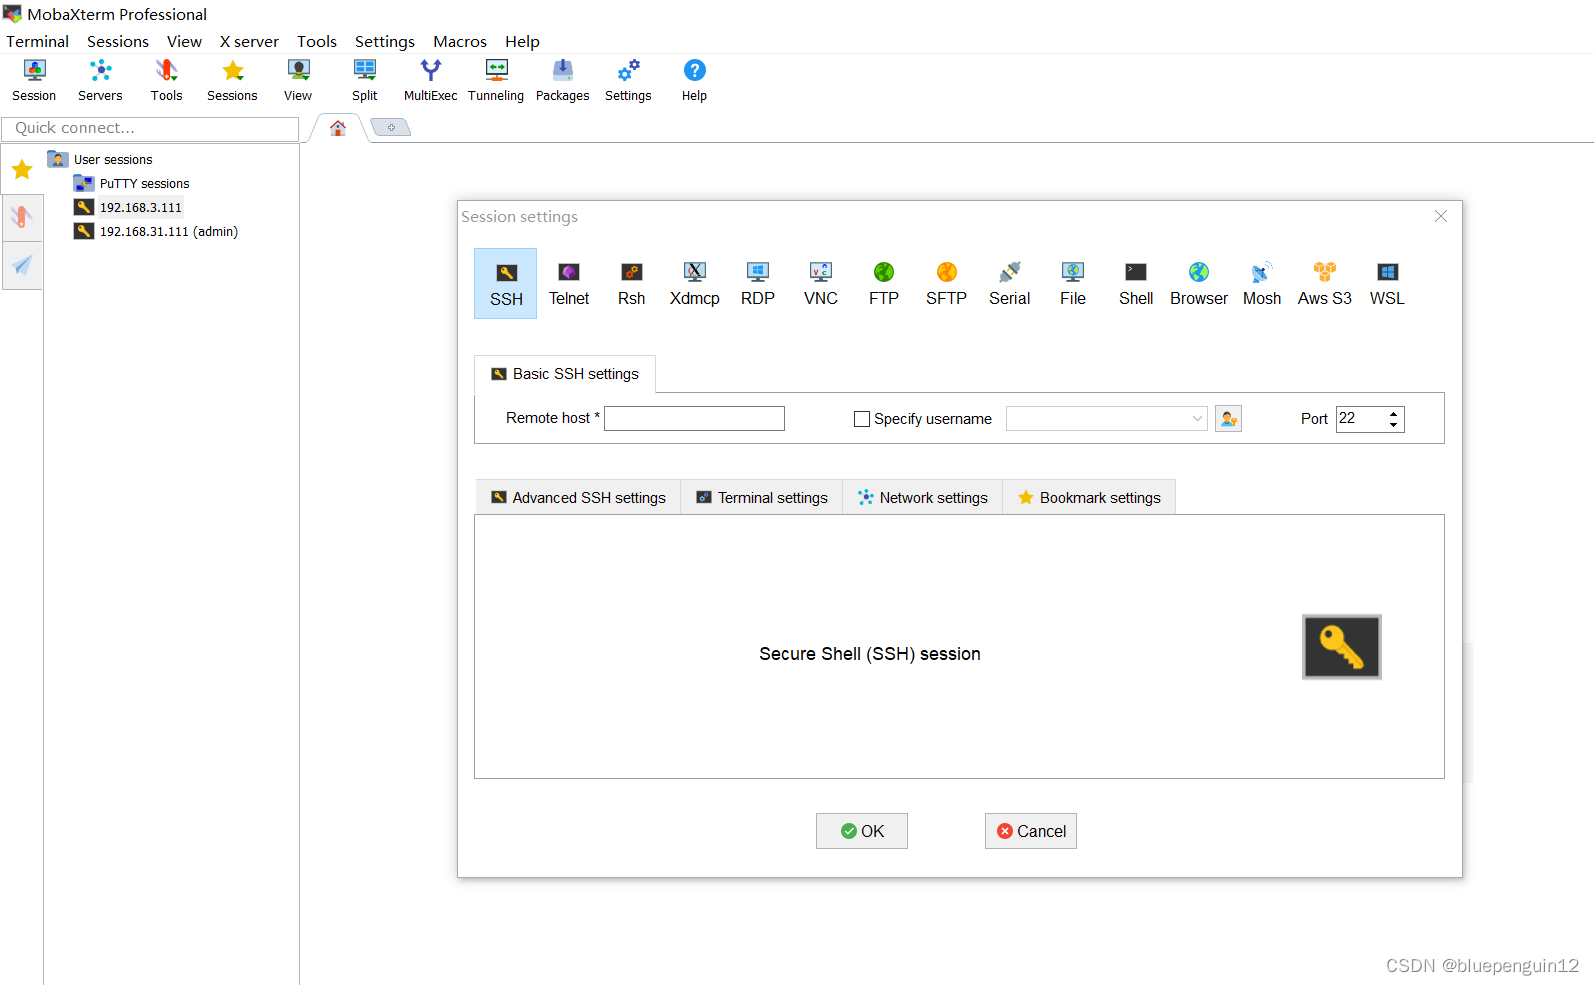
Task: Select the Mosh session type
Action: 1262,284
